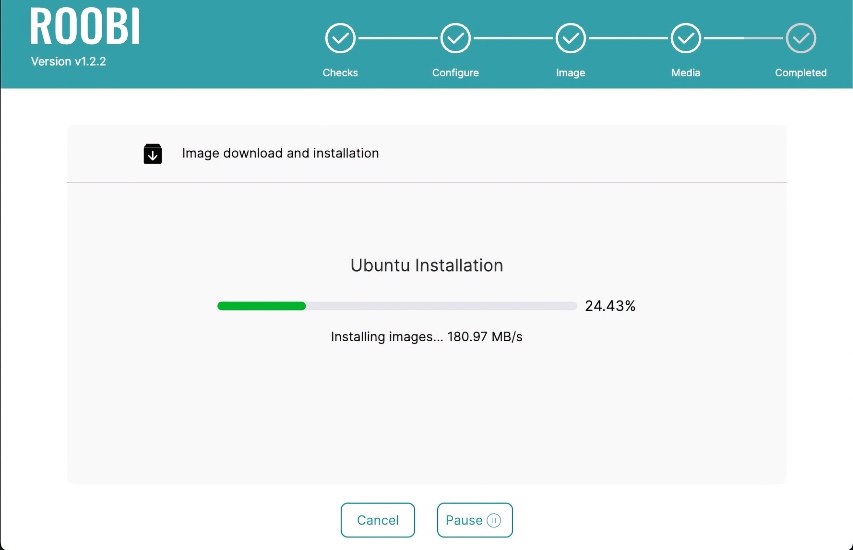
Task: Click the image download box icon
Action: pos(153,154)
